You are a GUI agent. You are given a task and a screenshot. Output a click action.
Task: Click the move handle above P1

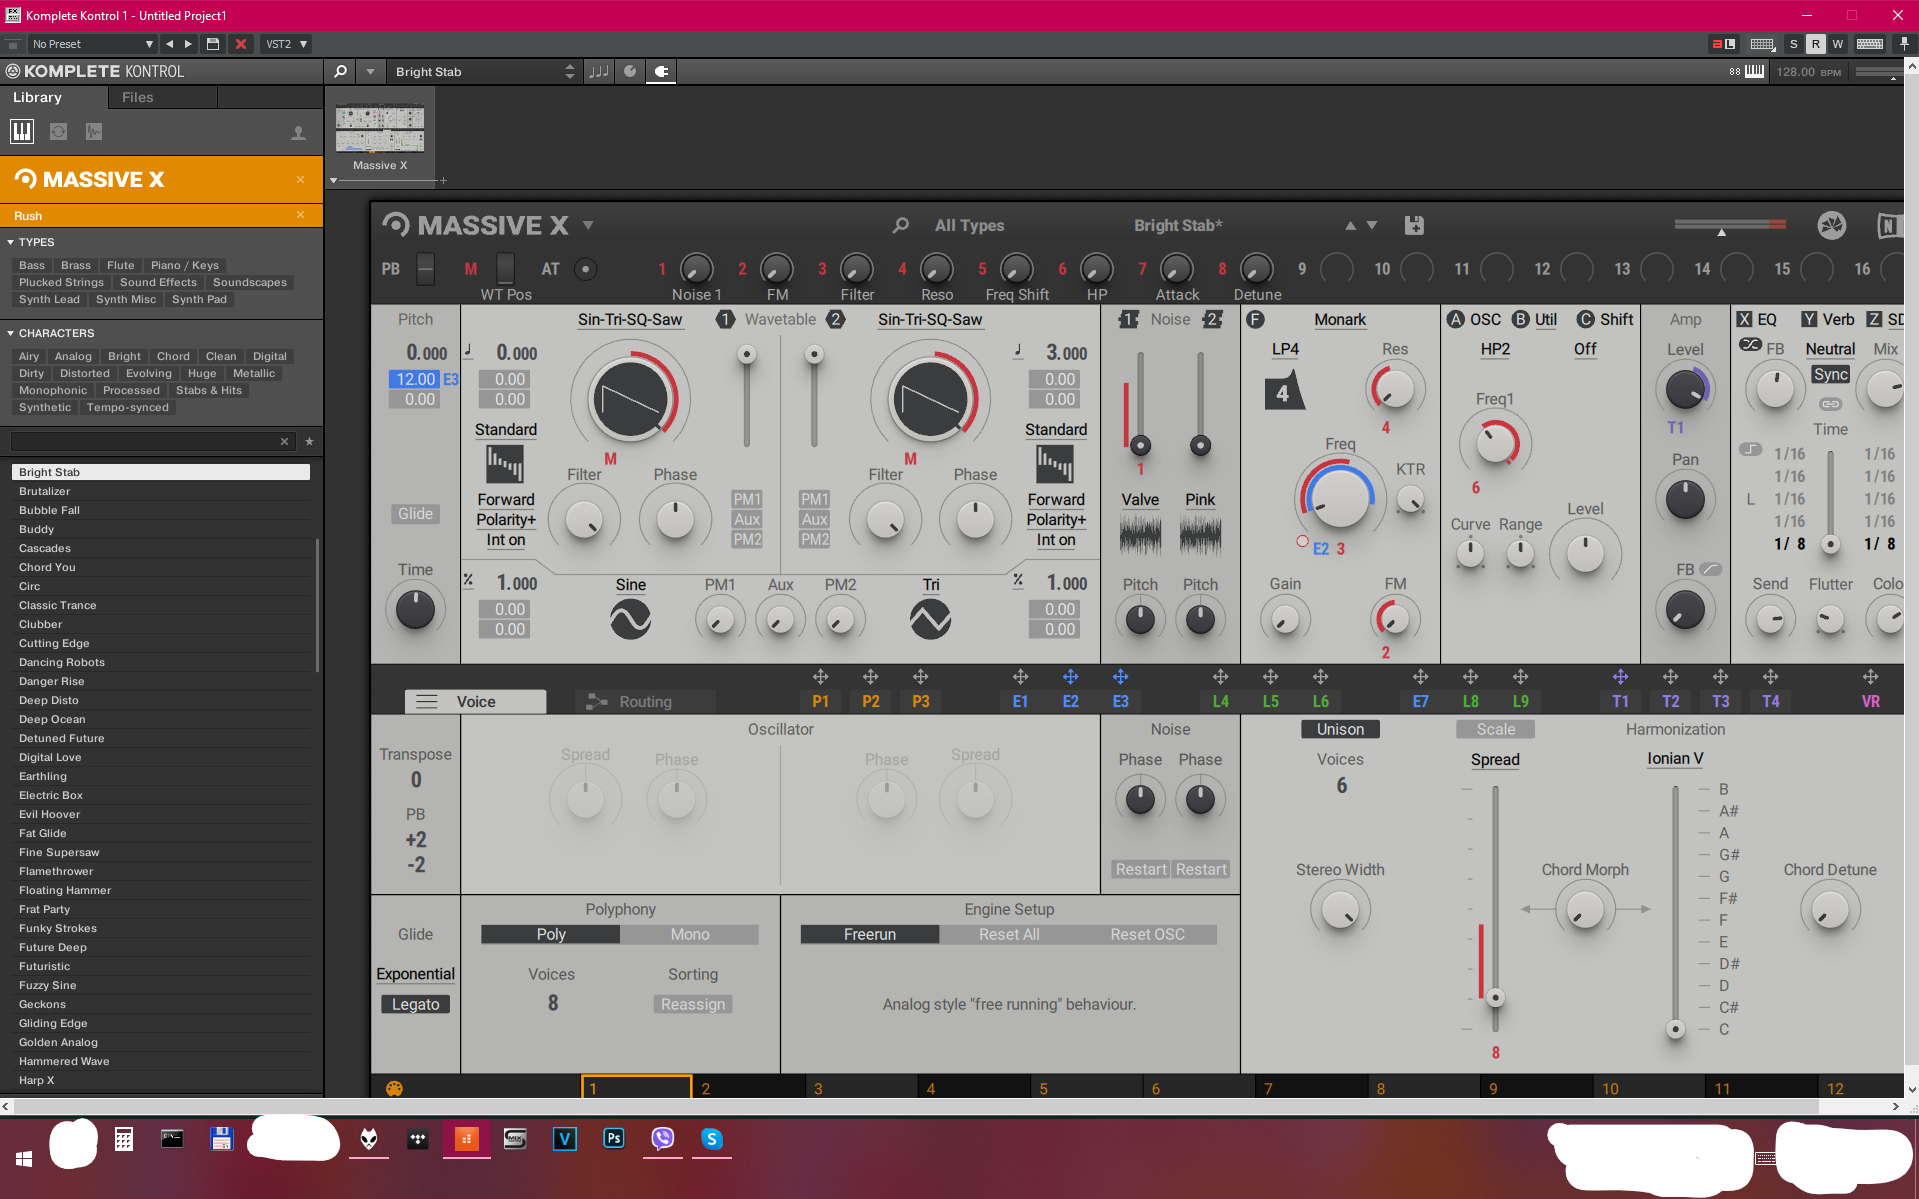click(x=820, y=677)
